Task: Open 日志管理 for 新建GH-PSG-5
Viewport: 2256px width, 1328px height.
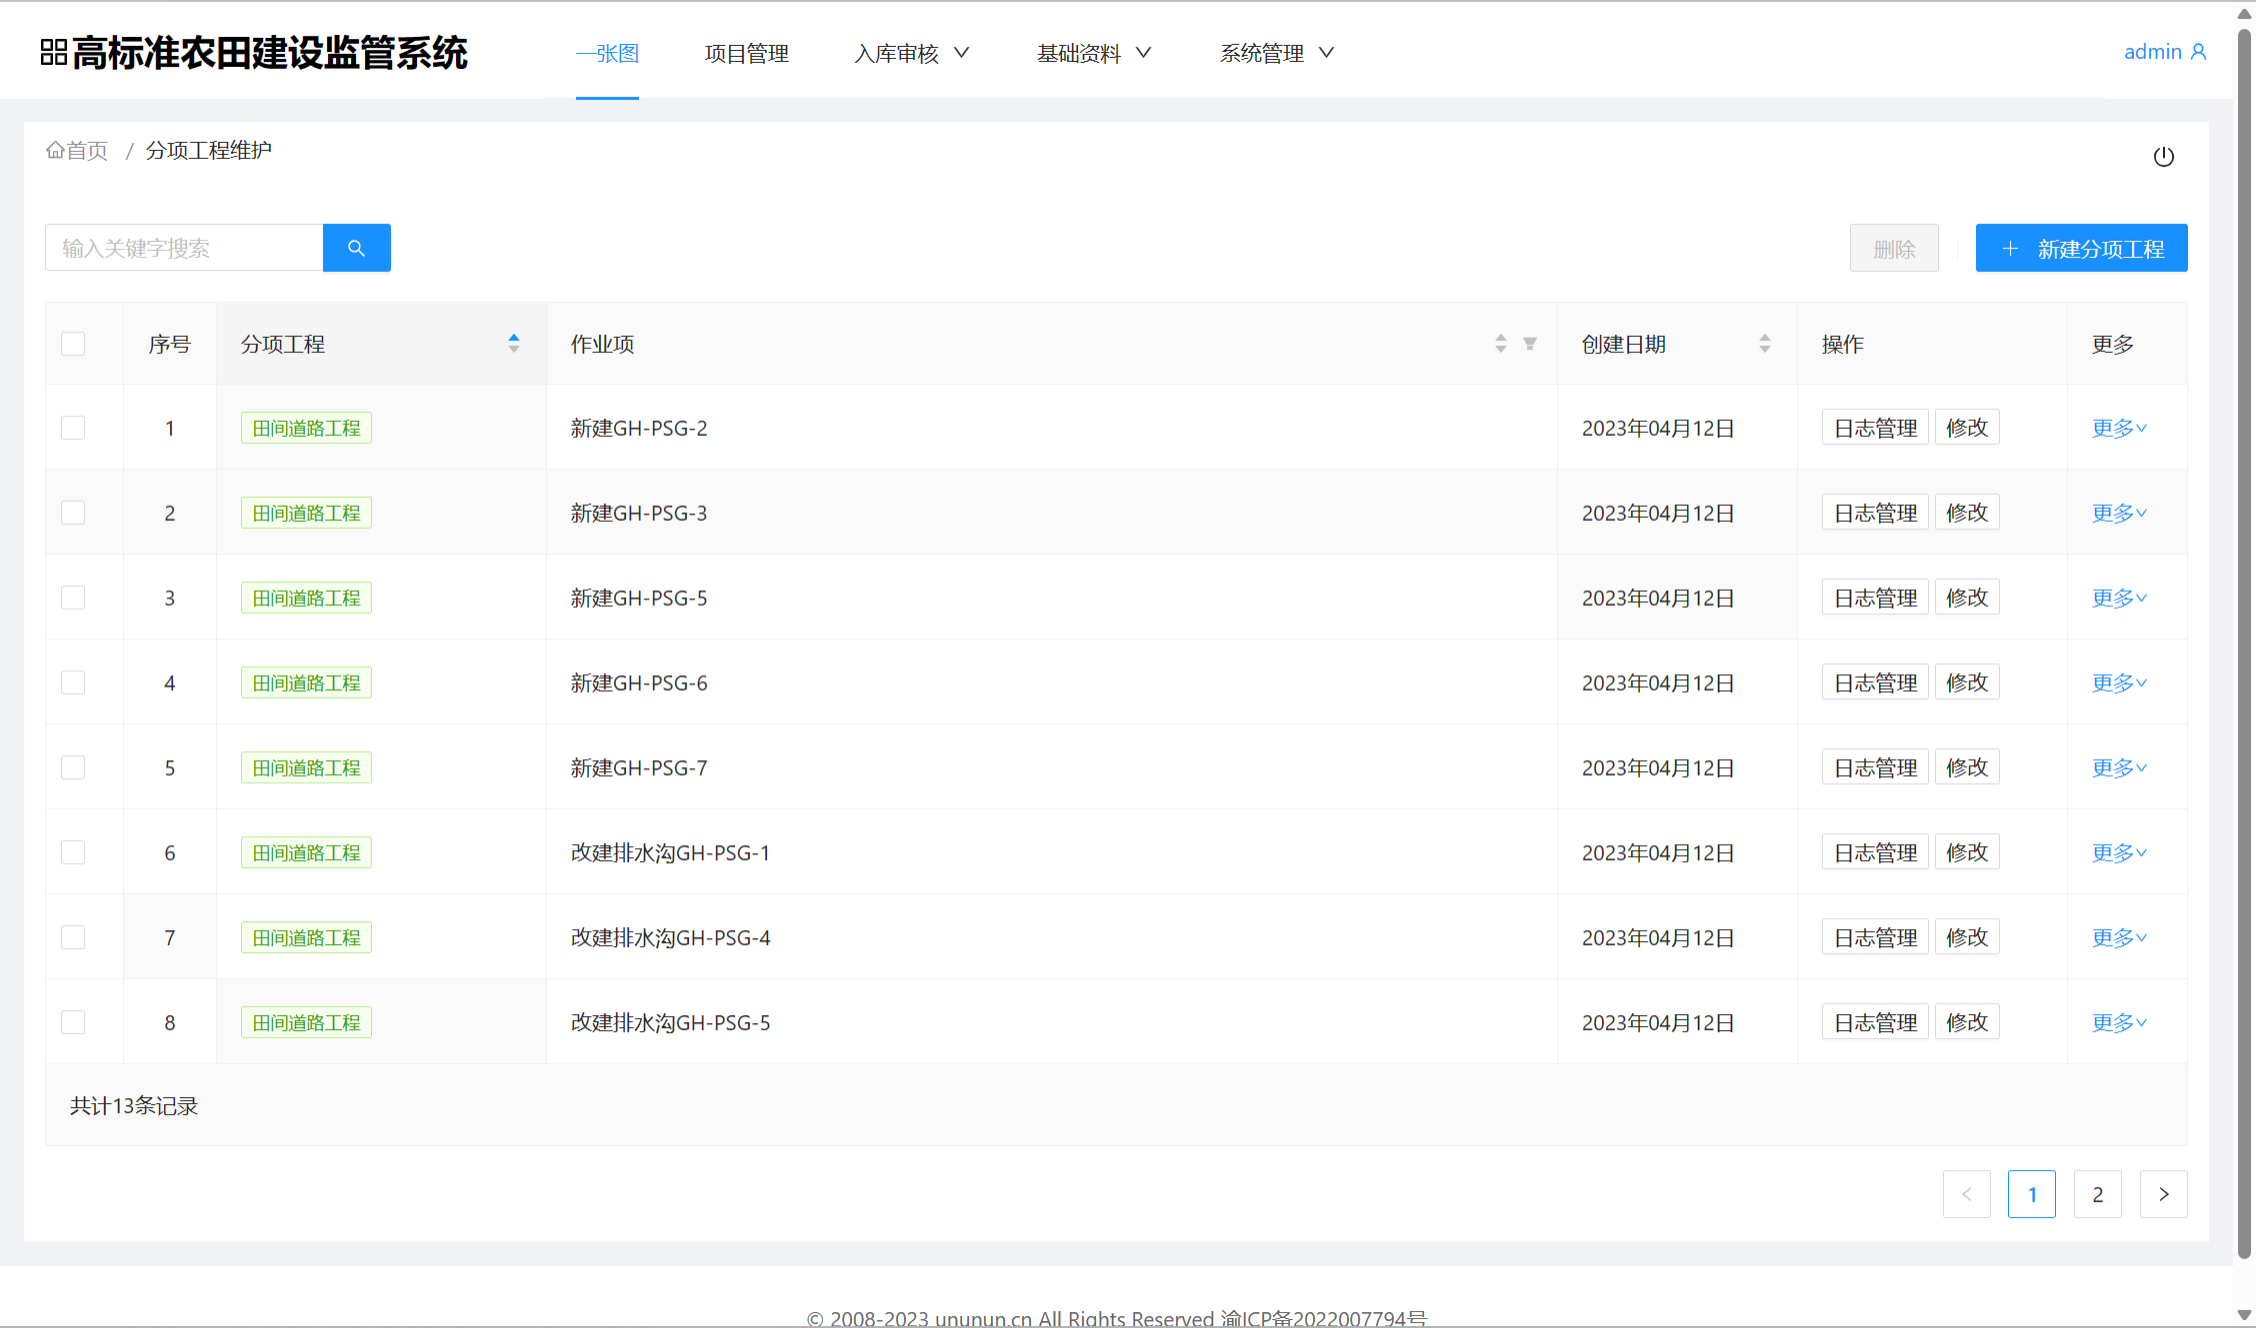Action: [1875, 598]
